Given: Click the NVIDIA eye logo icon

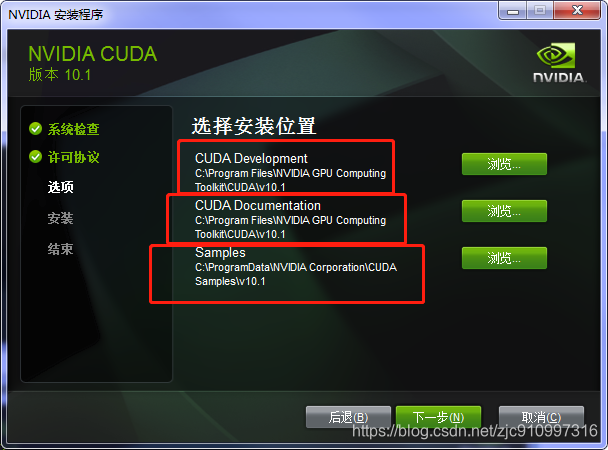Looking at the screenshot, I should click(556, 55).
